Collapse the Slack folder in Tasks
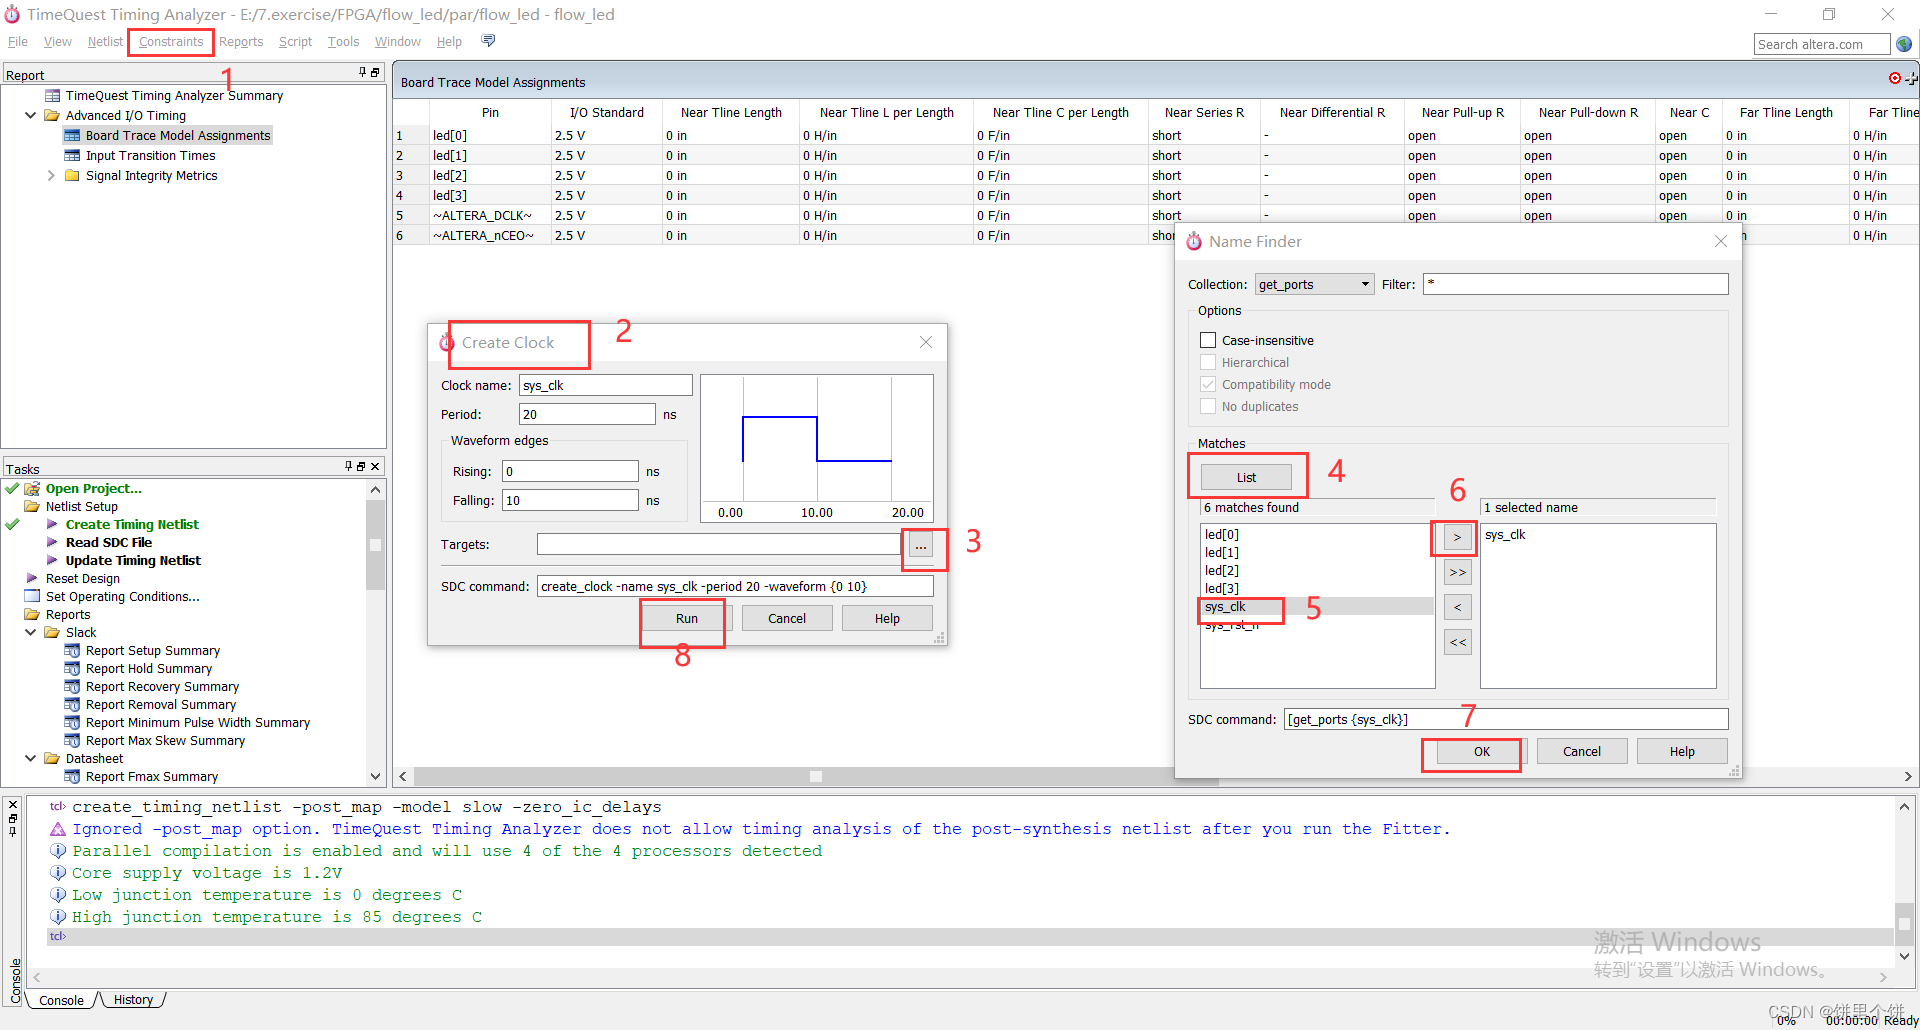The width and height of the screenshot is (1920, 1030). point(30,633)
